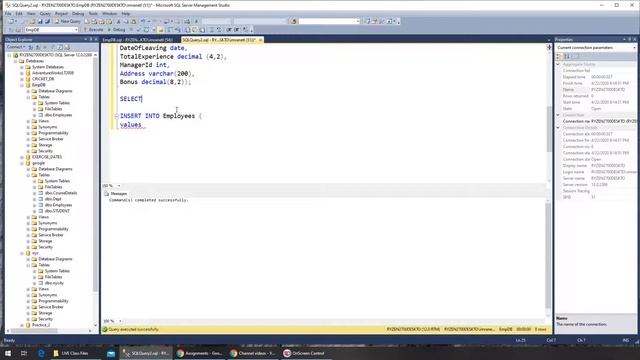The height and width of the screenshot is (360, 640).
Task: Close the Properties panel
Action: tap(635, 40)
